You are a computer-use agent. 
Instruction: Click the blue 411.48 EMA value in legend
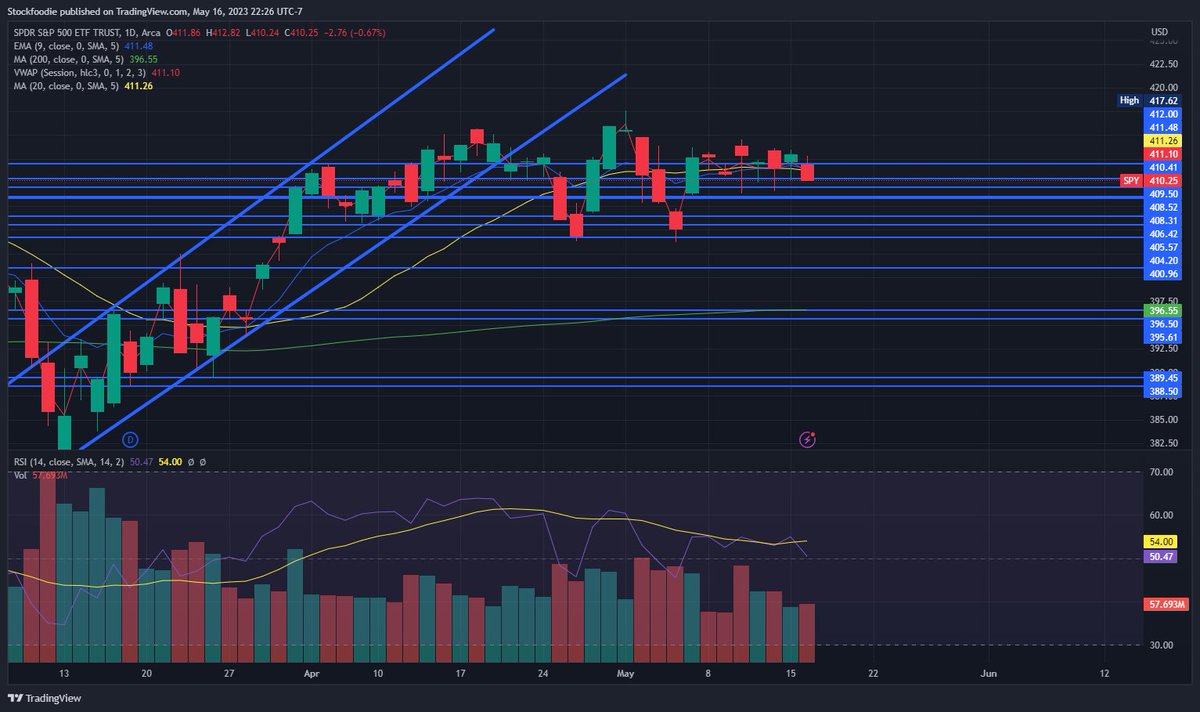[x=137, y=47]
